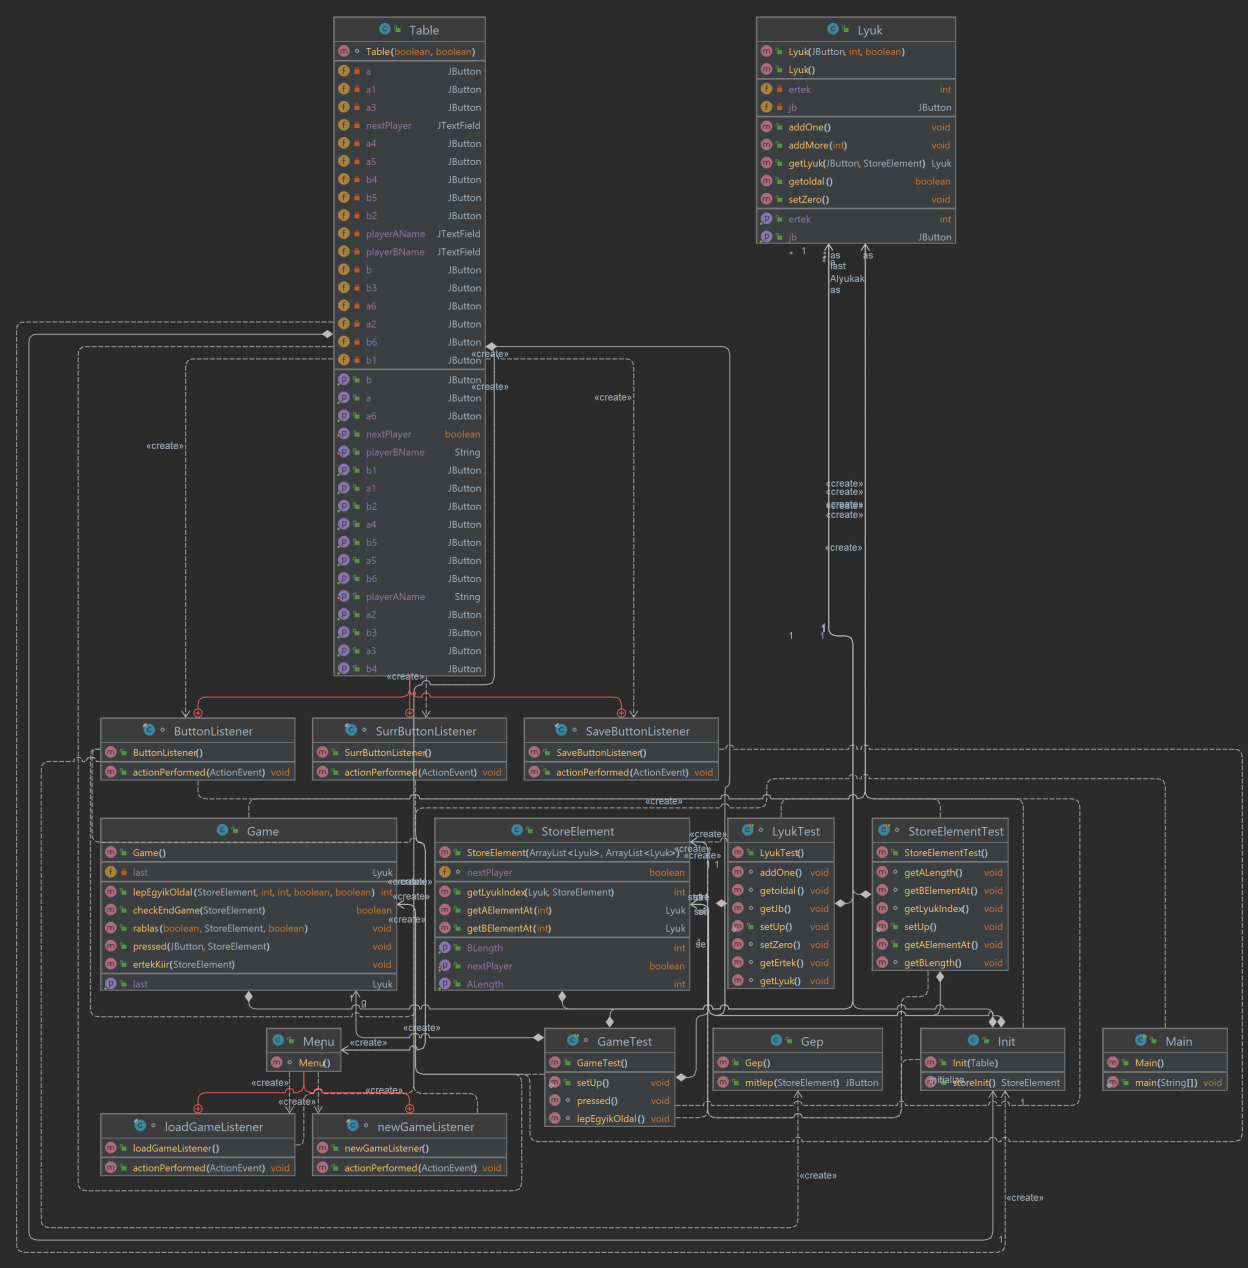Viewport: 1248px width, 1268px height.
Task: Select ALength property in StoreElement
Action: point(562,984)
